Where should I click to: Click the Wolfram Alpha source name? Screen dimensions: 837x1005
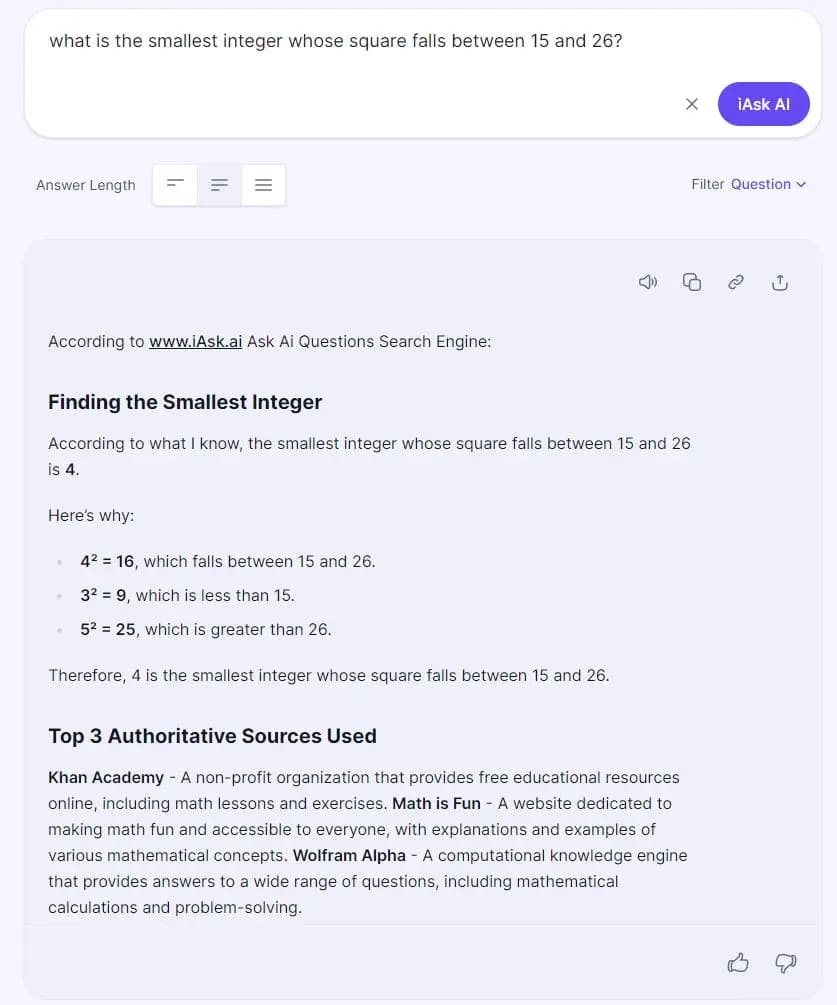(x=349, y=855)
